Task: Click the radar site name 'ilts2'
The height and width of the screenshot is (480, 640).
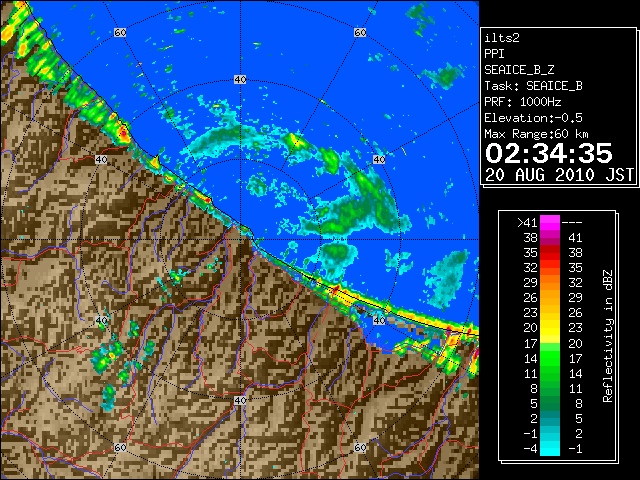Action: coord(502,38)
